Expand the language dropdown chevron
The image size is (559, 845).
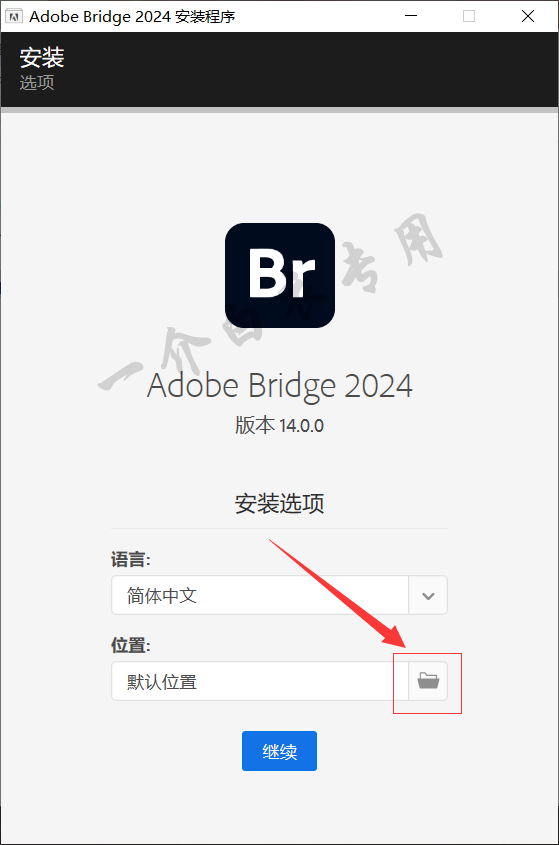428,595
